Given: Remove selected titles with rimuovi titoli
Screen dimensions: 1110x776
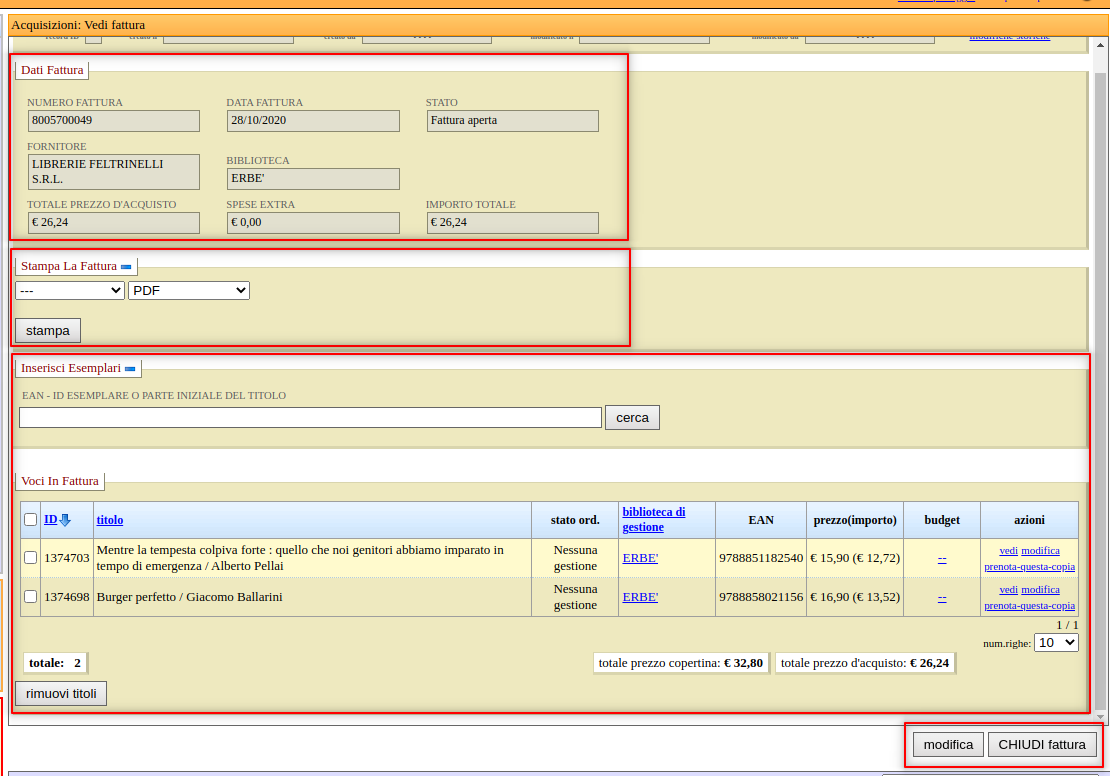Looking at the screenshot, I should (x=61, y=694).
